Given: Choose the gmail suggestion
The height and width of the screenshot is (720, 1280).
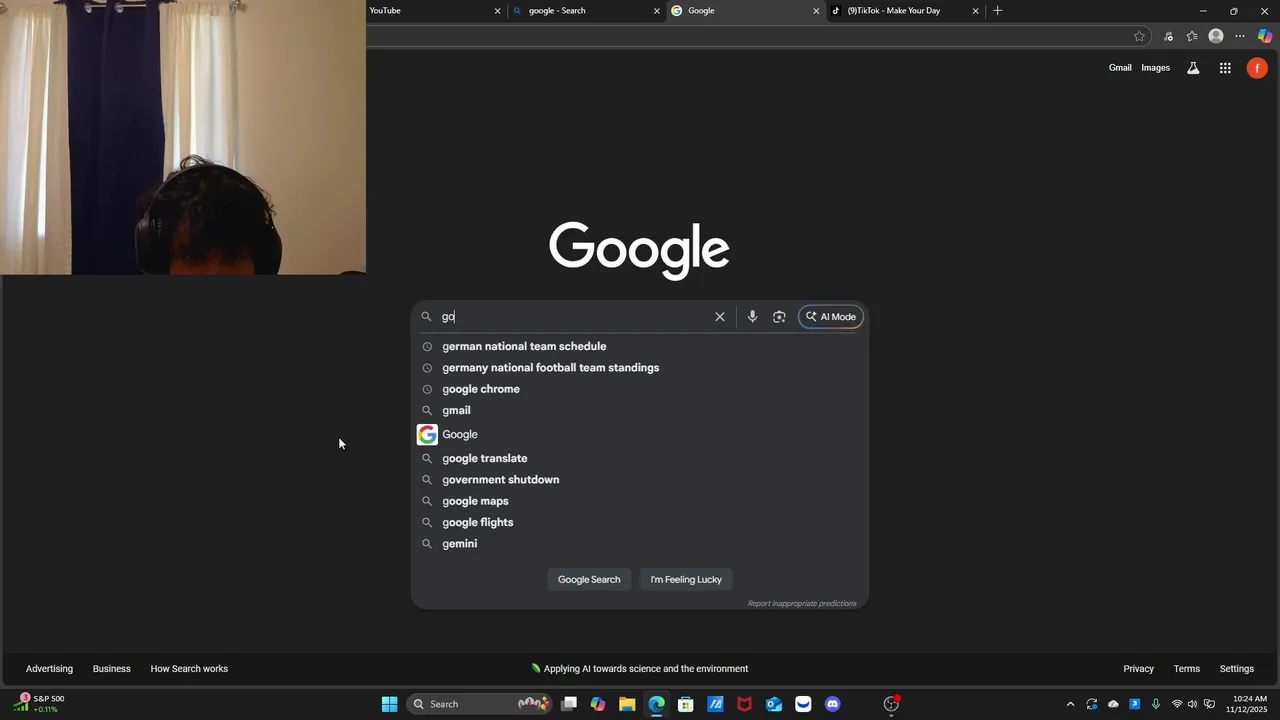Looking at the screenshot, I should [639, 410].
